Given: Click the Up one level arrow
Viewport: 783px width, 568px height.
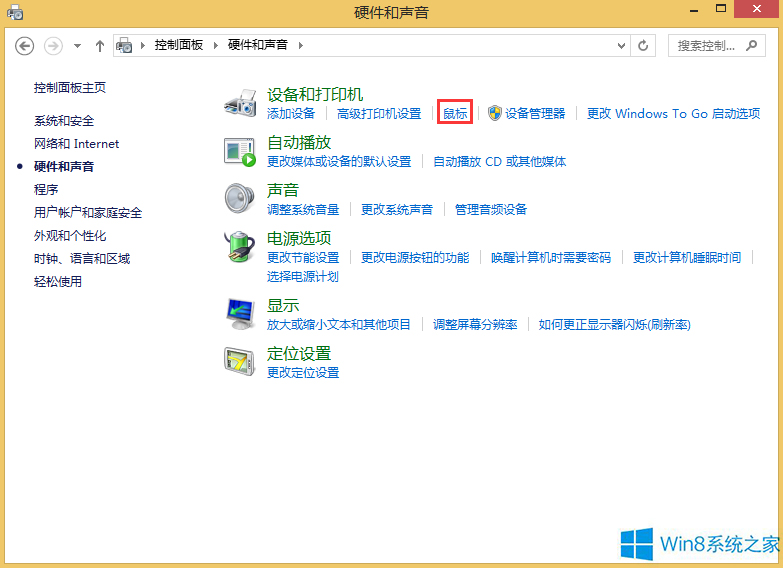Looking at the screenshot, I should tap(100, 46).
